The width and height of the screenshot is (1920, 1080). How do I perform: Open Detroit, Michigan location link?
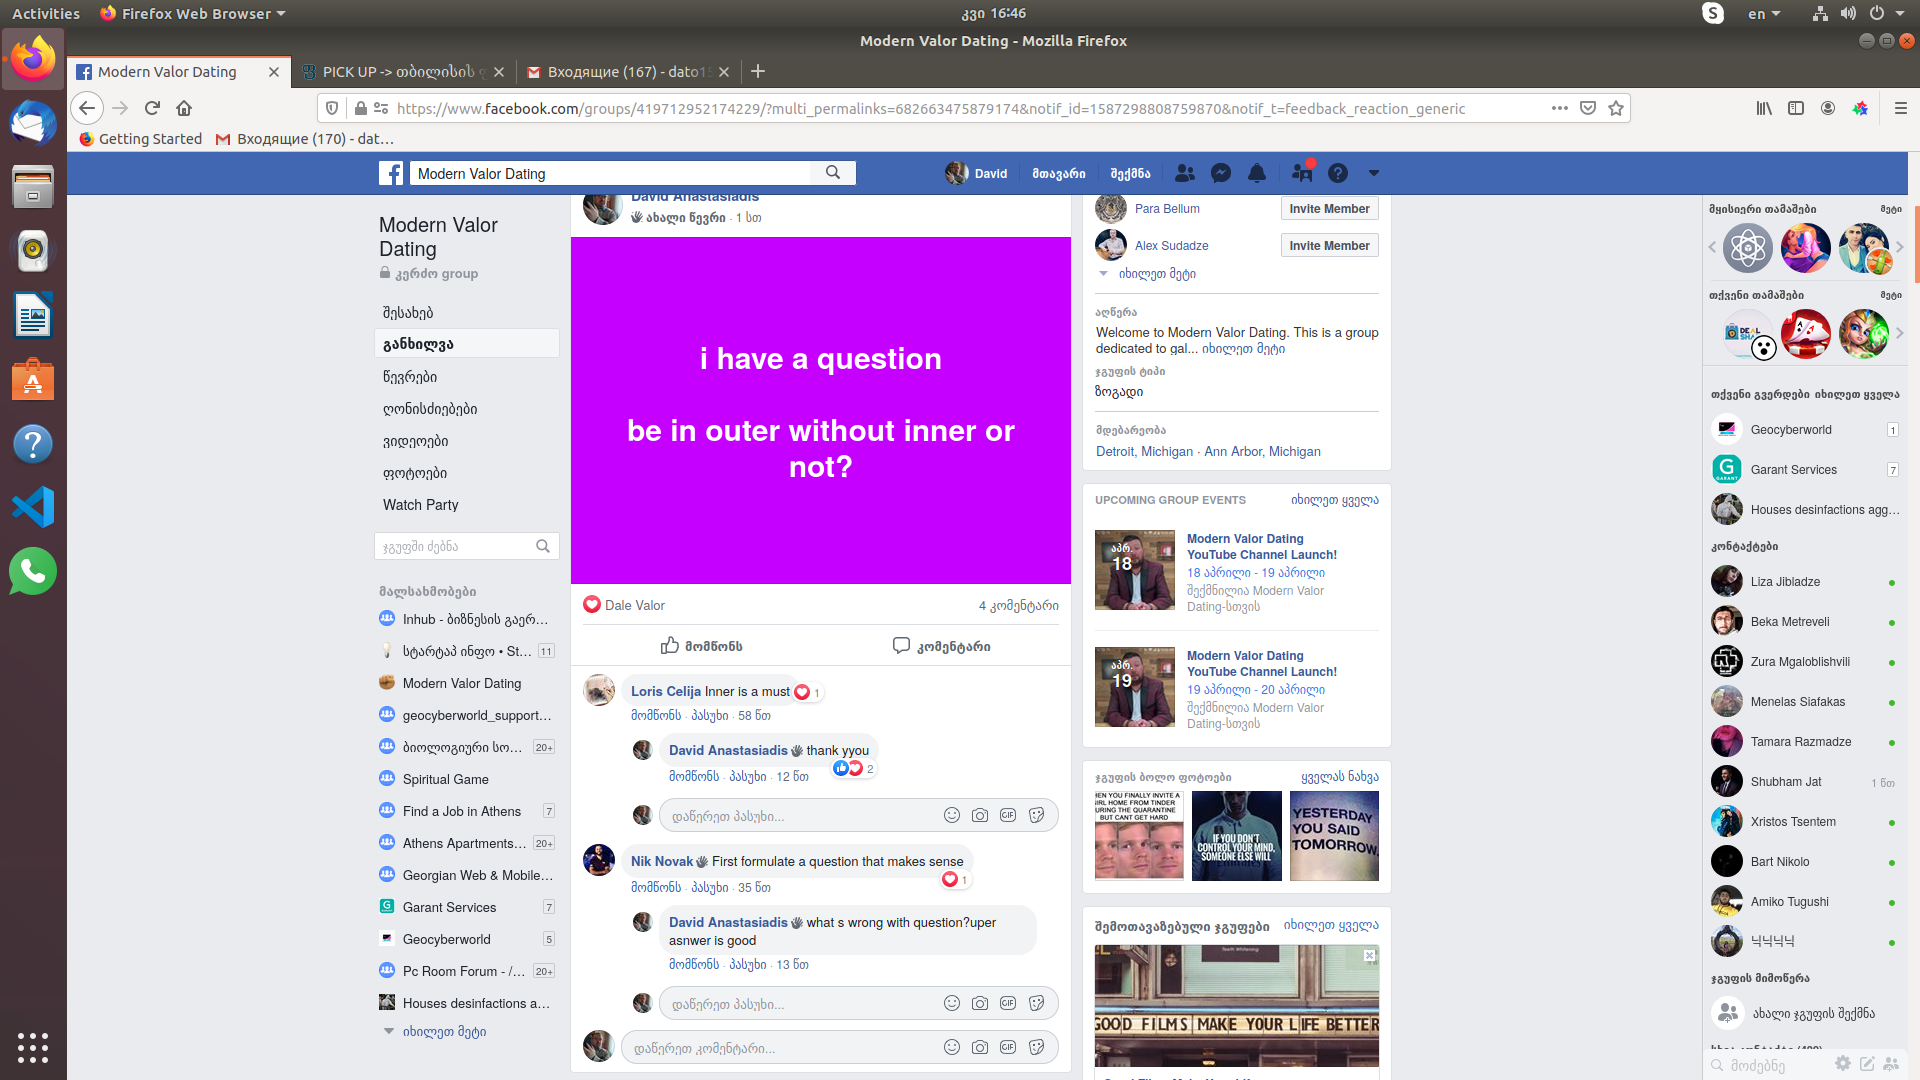(x=1144, y=452)
